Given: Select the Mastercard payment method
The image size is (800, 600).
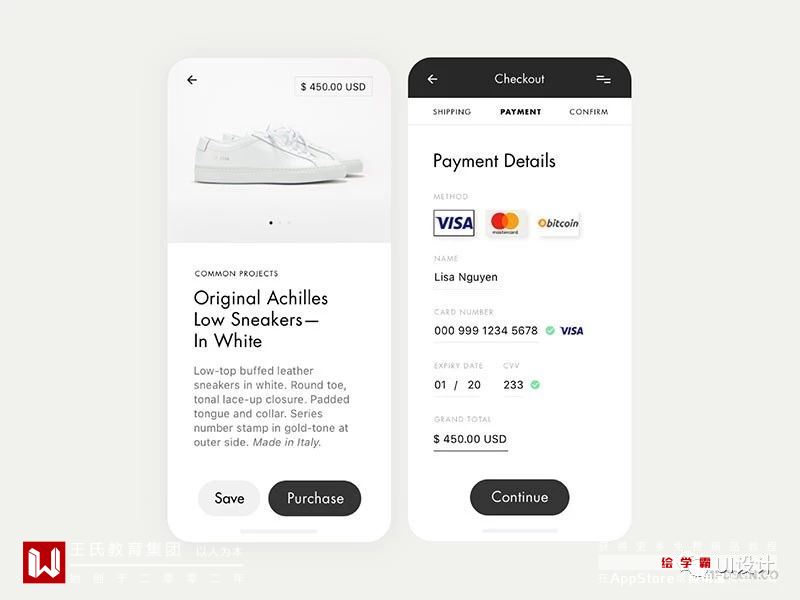Looking at the screenshot, I should point(505,223).
